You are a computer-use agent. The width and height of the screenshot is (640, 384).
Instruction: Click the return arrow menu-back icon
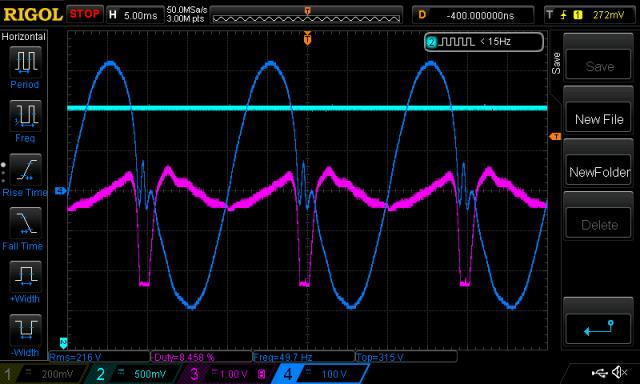(599, 329)
